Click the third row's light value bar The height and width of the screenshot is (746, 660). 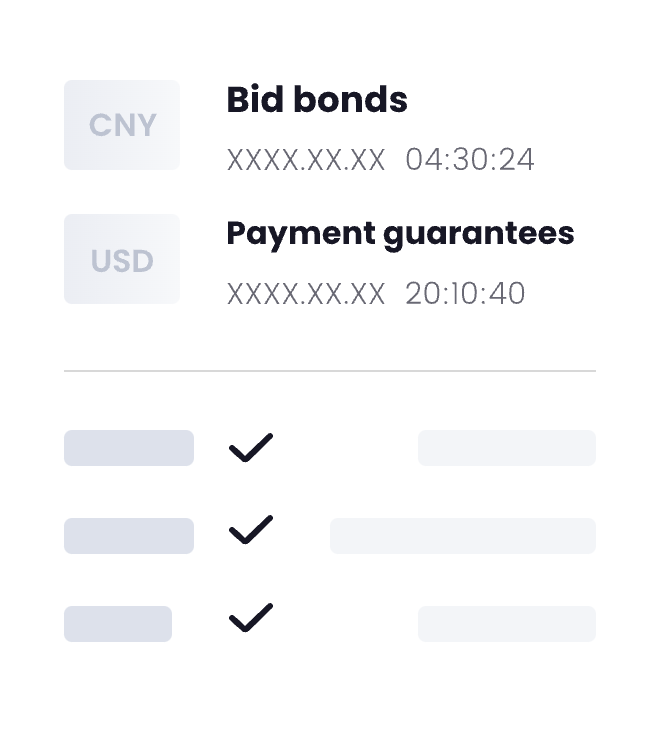pyautogui.click(x=507, y=624)
